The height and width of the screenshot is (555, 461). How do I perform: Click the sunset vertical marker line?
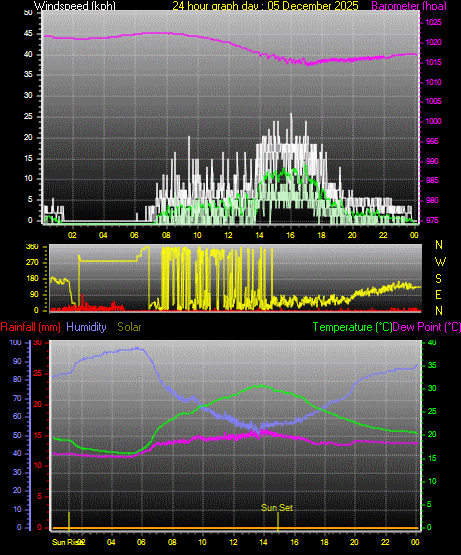278,521
